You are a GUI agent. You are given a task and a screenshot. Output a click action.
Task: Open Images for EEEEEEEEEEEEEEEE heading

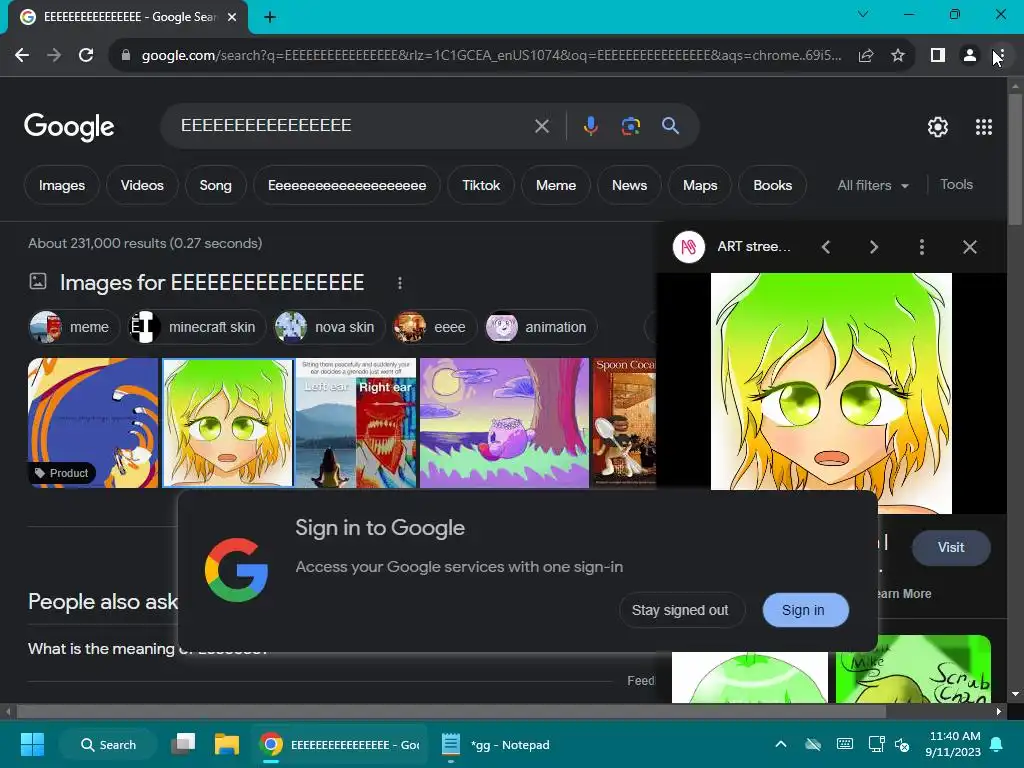(212, 283)
